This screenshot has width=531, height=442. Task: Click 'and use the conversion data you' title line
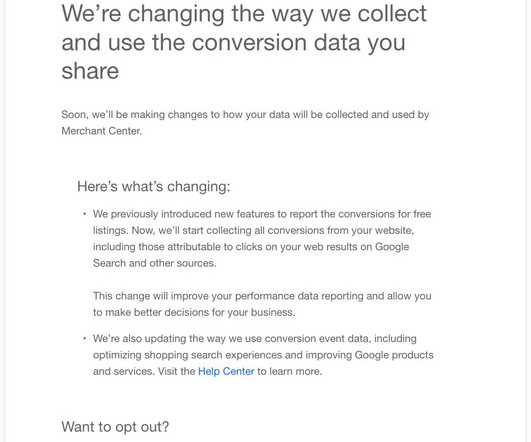(233, 43)
